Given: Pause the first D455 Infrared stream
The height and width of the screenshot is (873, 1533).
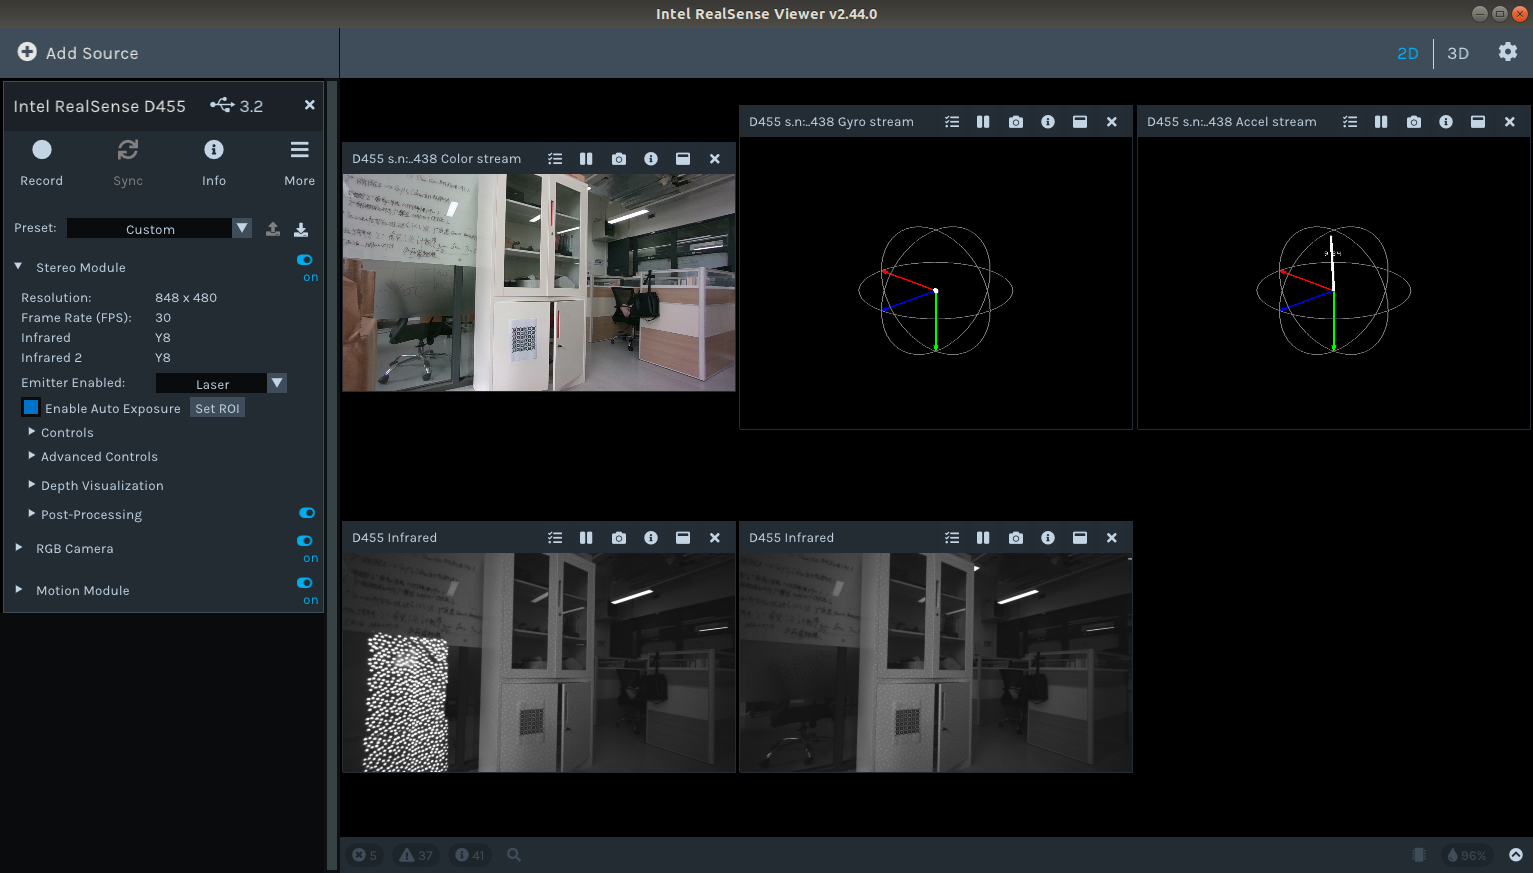Looking at the screenshot, I should point(586,538).
